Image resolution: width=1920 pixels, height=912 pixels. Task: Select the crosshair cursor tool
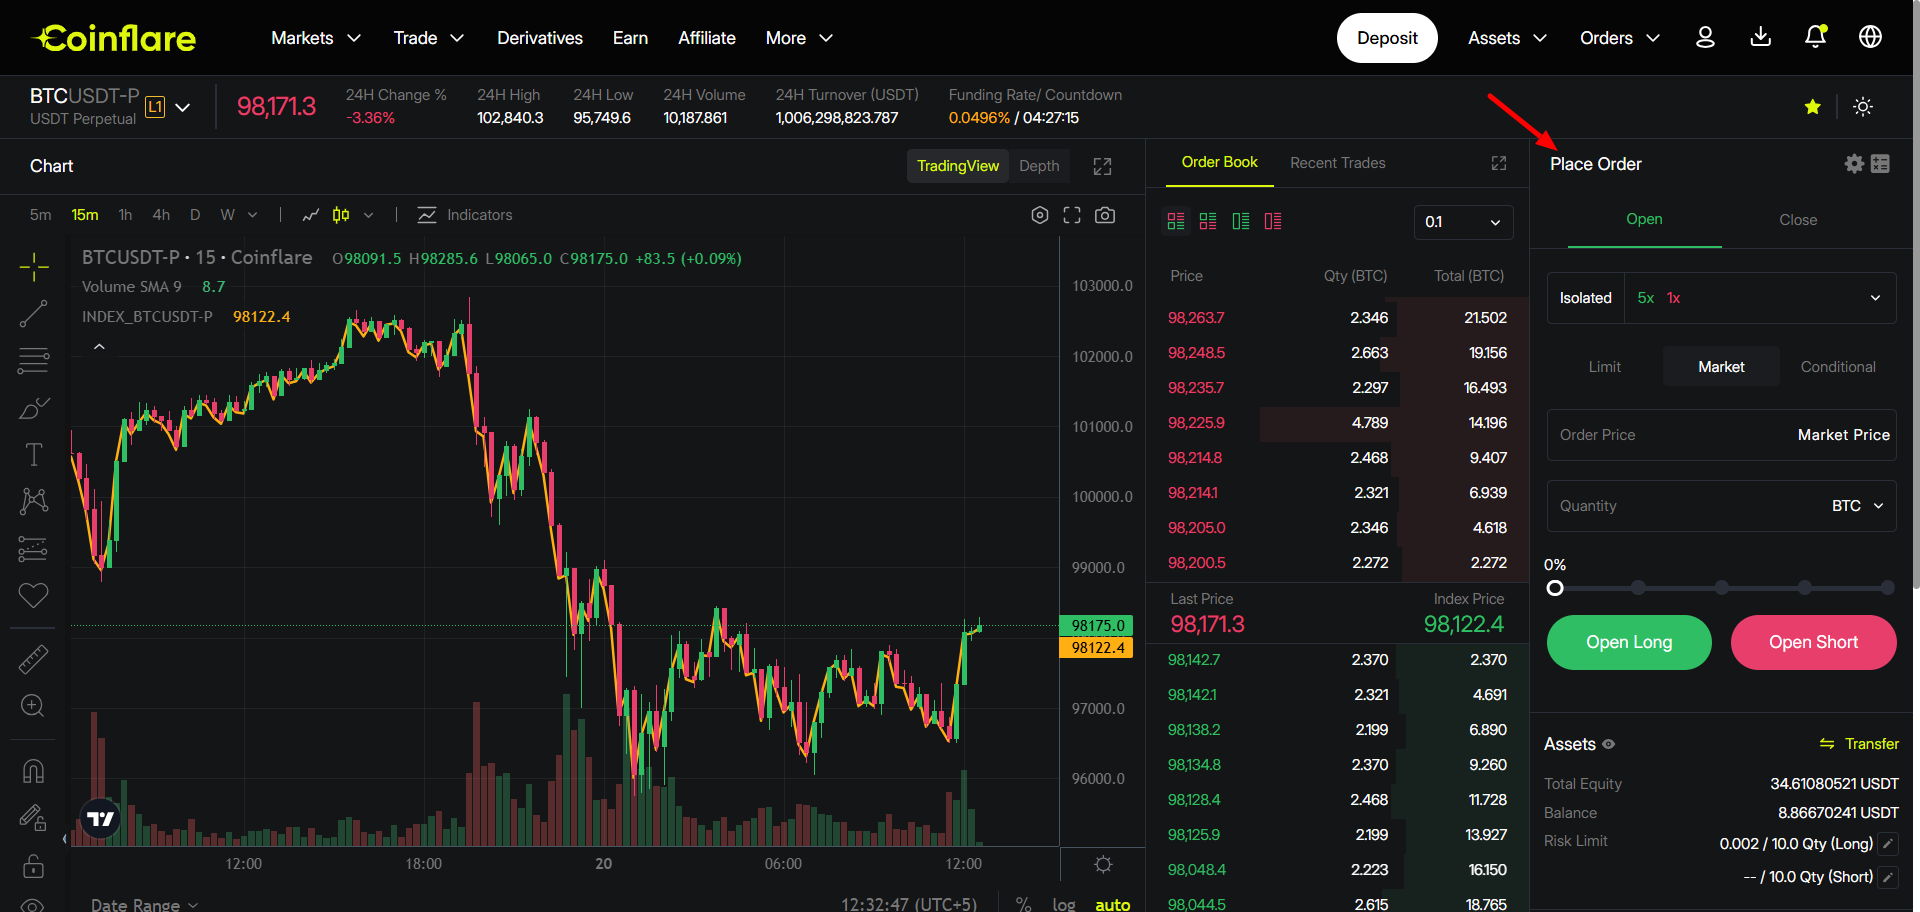(33, 267)
